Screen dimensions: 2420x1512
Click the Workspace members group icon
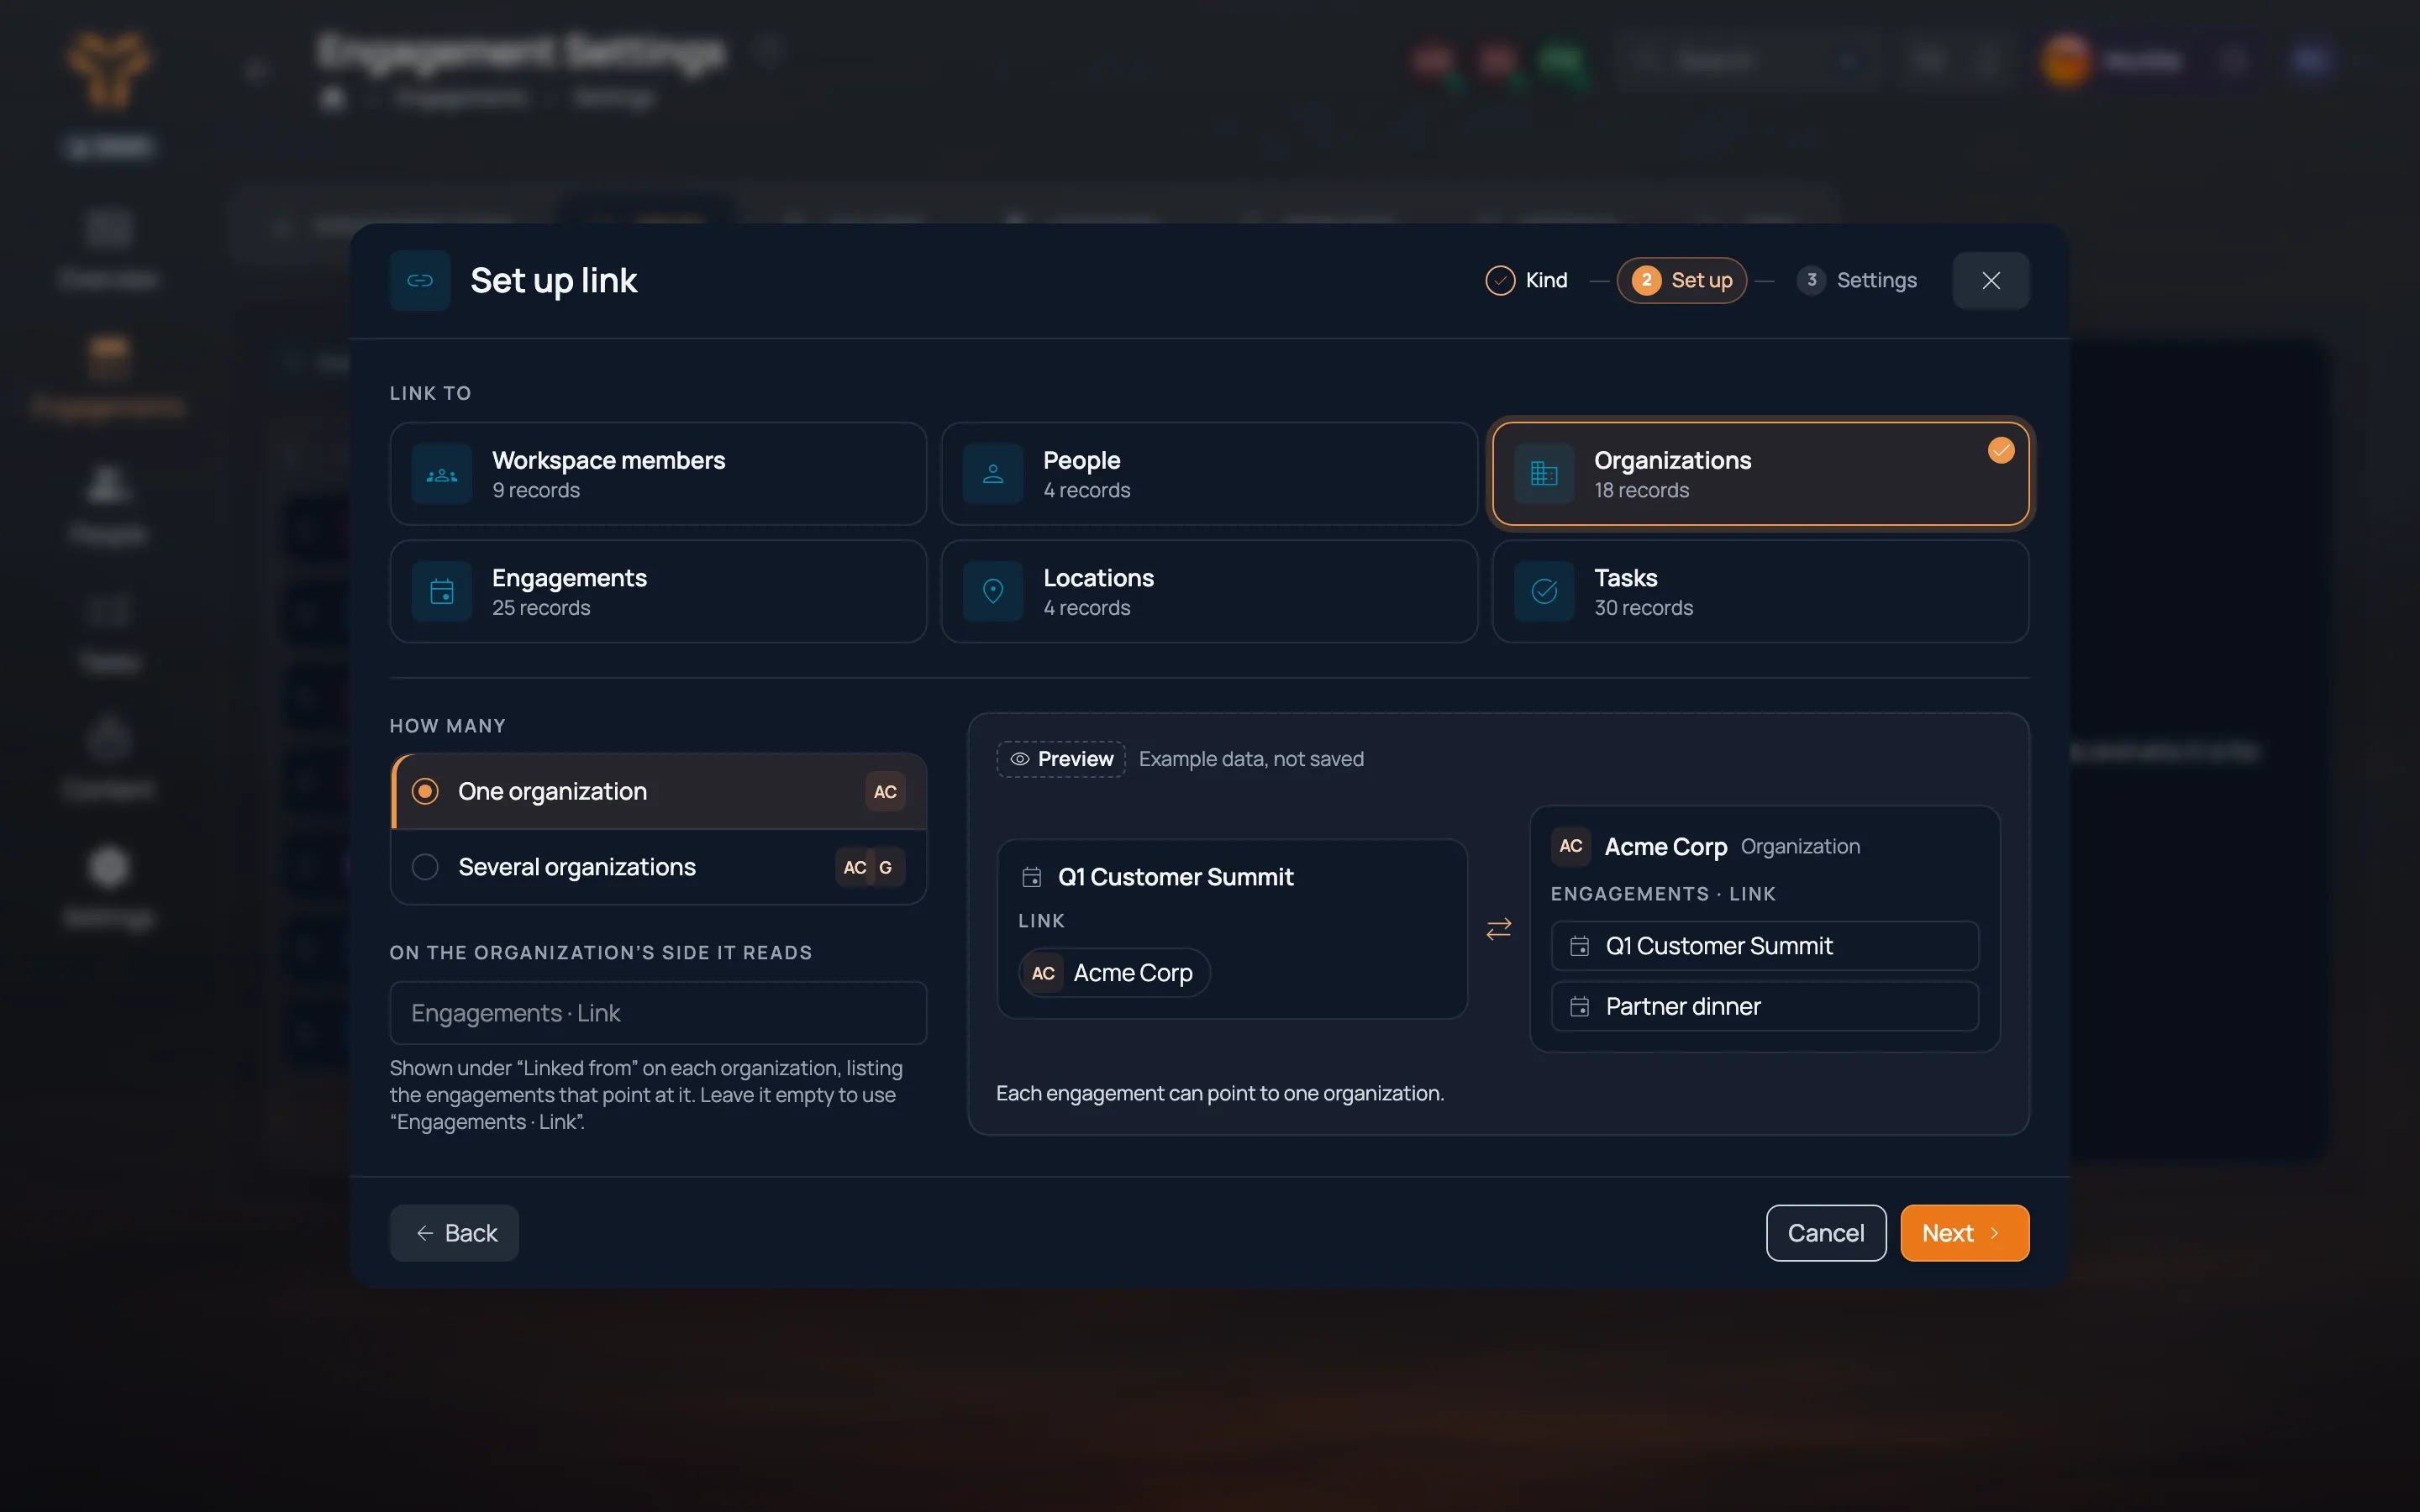pyautogui.click(x=442, y=474)
